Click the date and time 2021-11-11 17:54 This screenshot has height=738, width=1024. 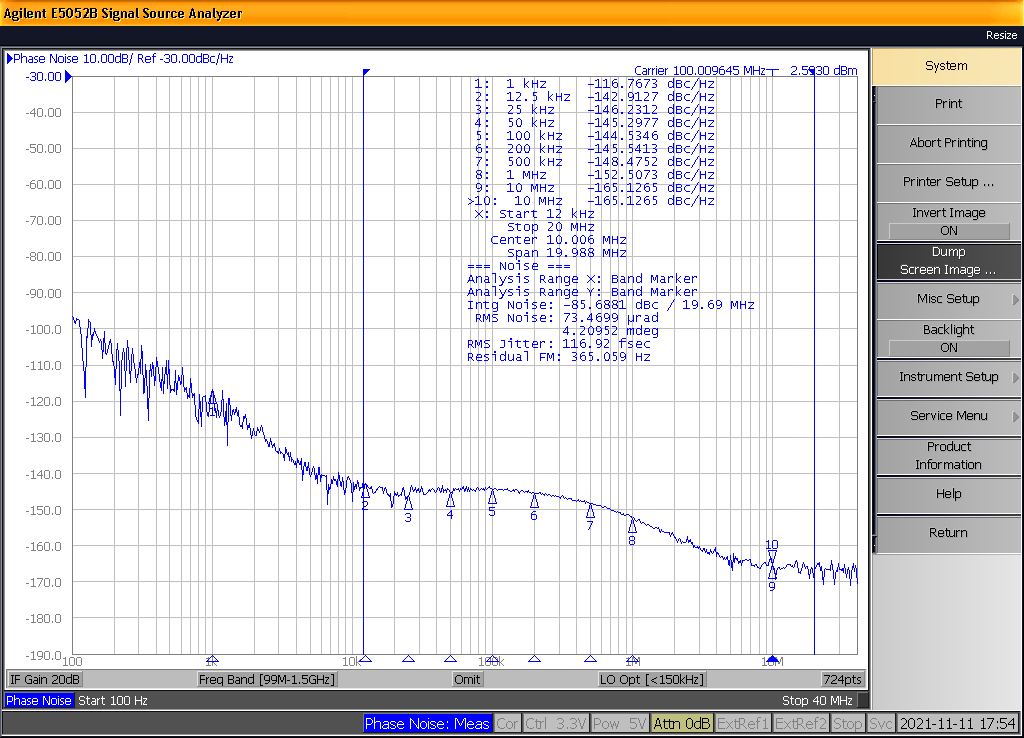pos(957,724)
